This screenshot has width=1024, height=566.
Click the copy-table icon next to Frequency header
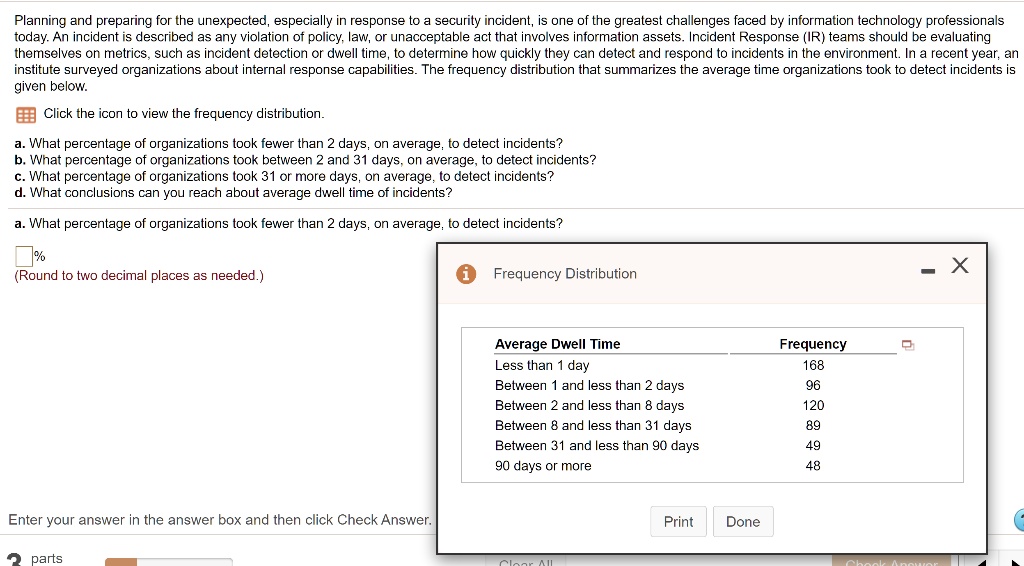coord(907,345)
